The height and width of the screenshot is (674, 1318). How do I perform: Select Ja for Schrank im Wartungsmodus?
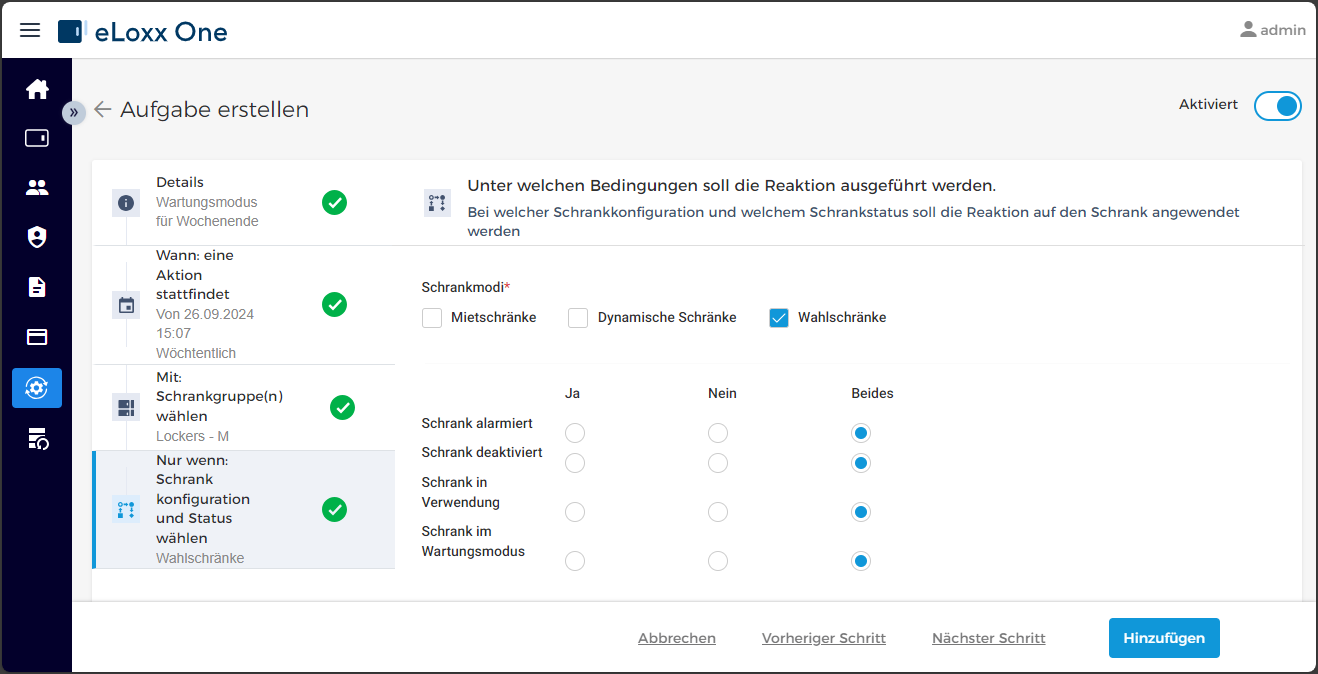pos(575,561)
